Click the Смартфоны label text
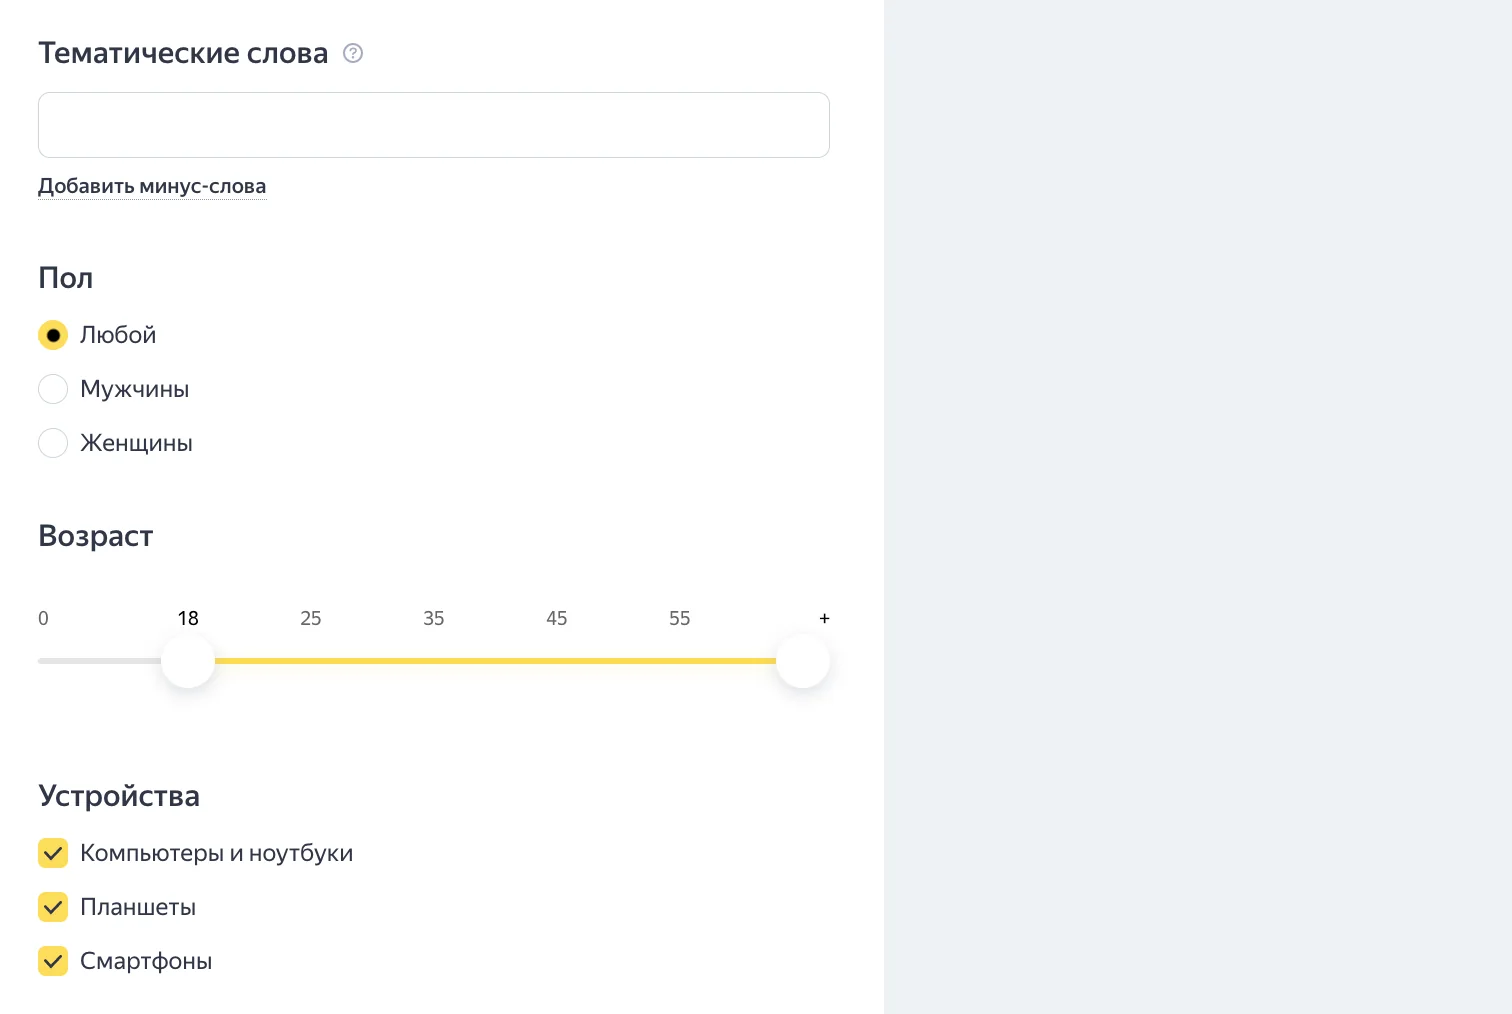Image resolution: width=1512 pixels, height=1014 pixels. click(146, 961)
